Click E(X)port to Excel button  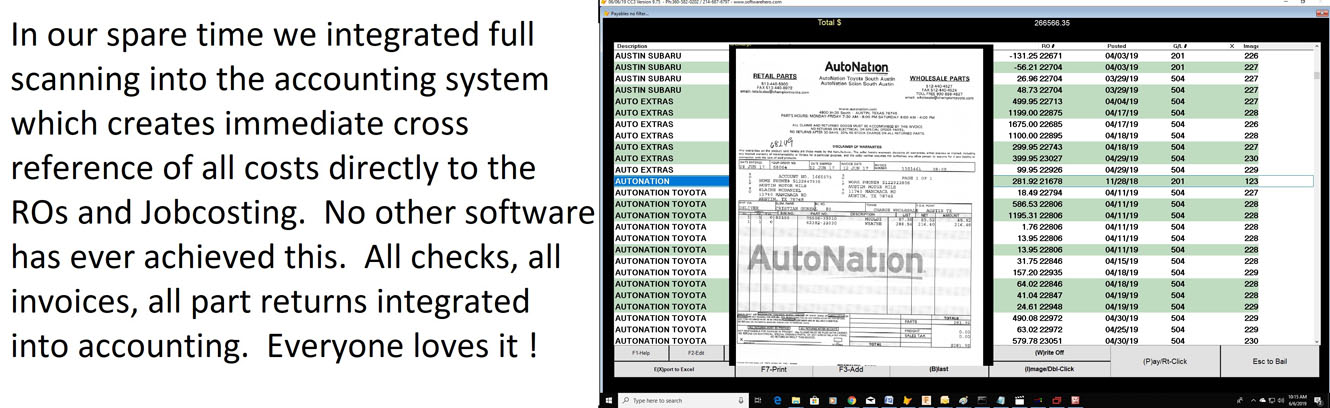[674, 369]
